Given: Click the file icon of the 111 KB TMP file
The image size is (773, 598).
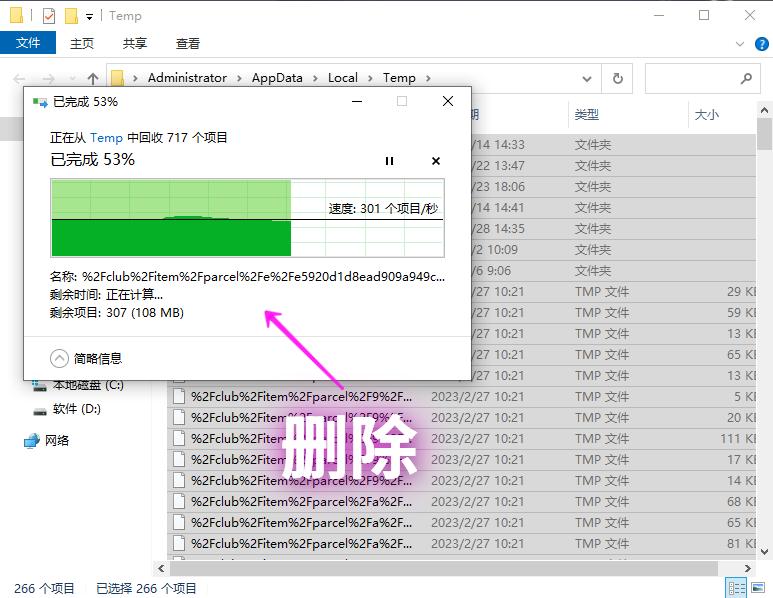Looking at the screenshot, I should coord(179,438).
